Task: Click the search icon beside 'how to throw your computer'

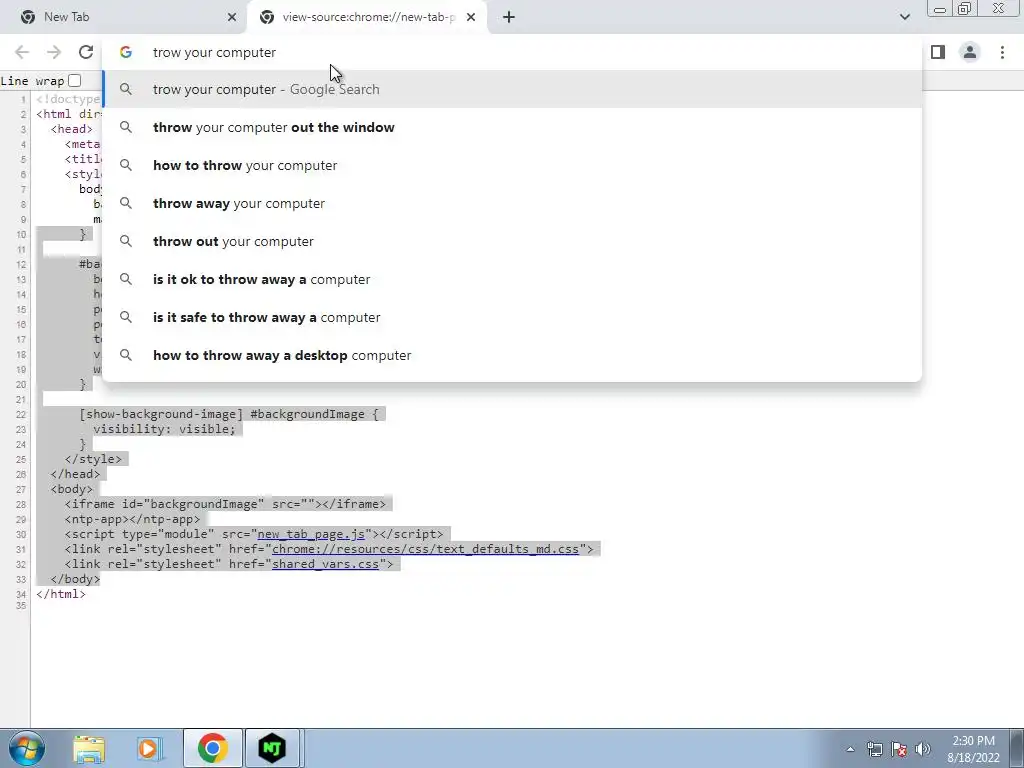Action: 126,165
